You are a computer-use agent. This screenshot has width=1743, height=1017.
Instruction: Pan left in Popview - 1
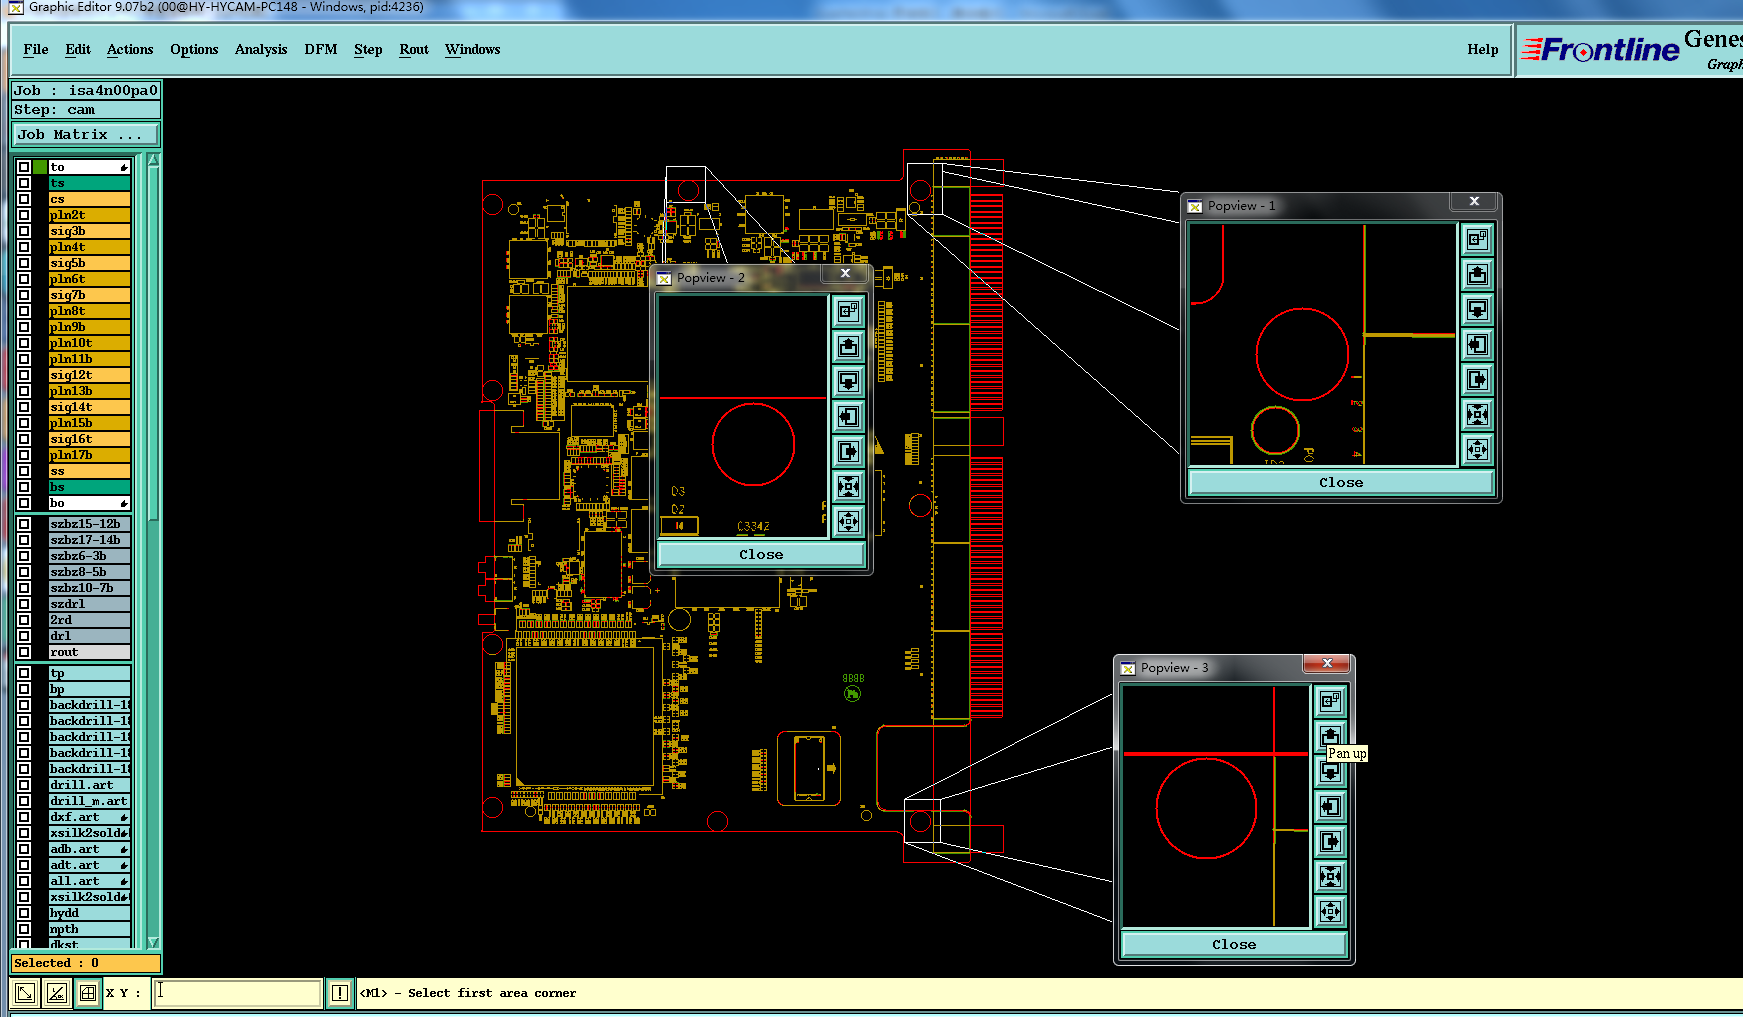click(1477, 345)
